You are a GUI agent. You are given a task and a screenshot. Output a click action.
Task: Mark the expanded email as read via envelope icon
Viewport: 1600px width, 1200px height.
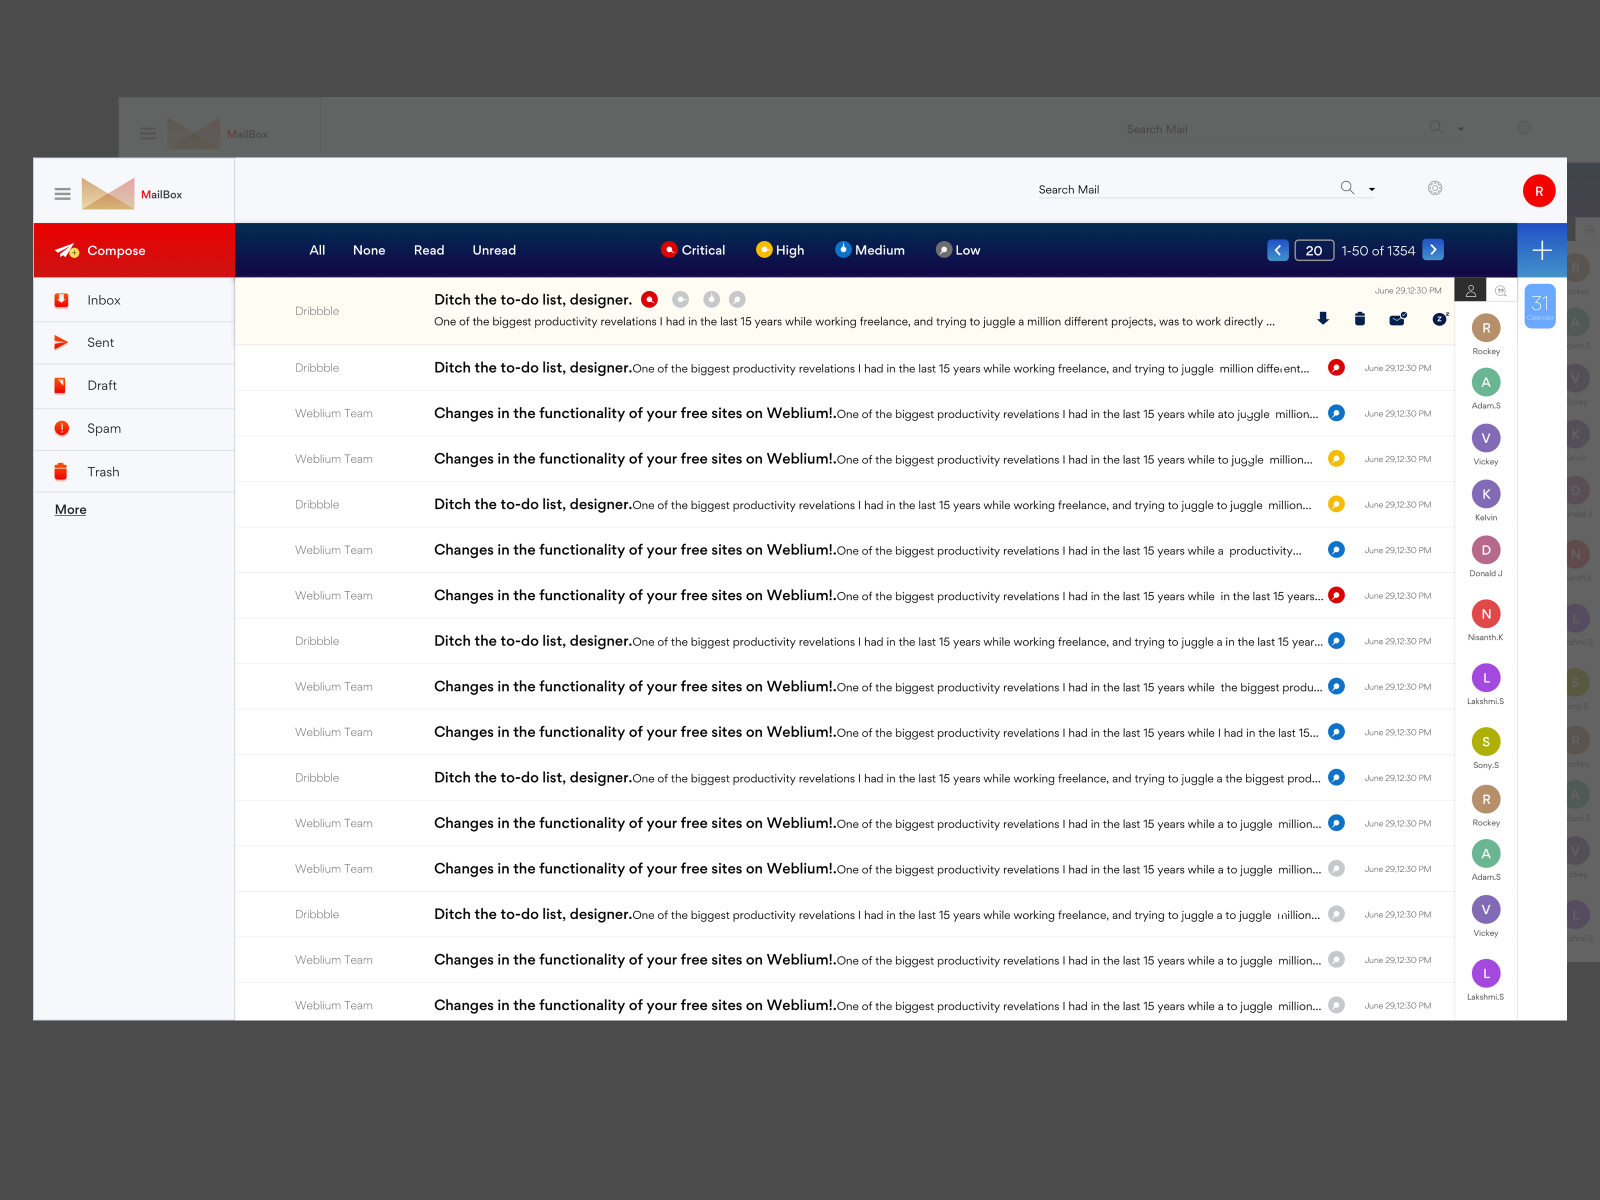click(x=1397, y=318)
